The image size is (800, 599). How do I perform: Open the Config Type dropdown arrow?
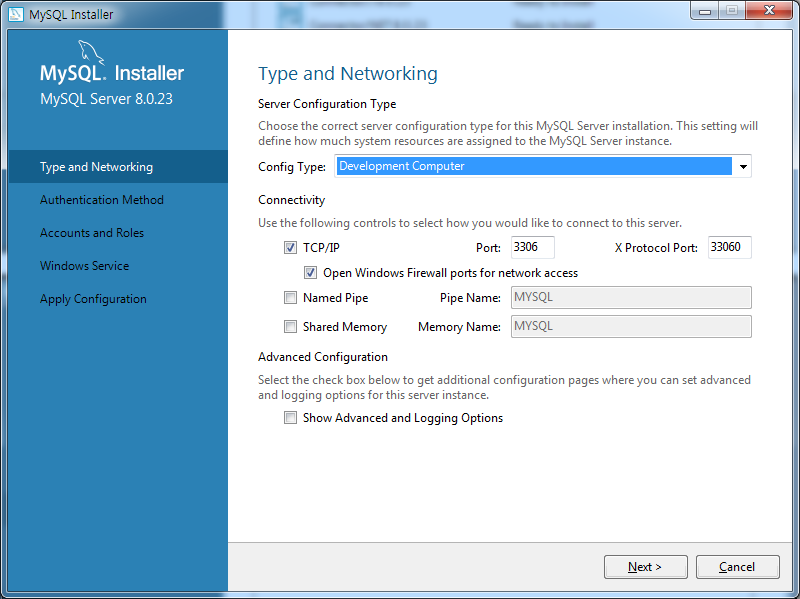[743, 166]
